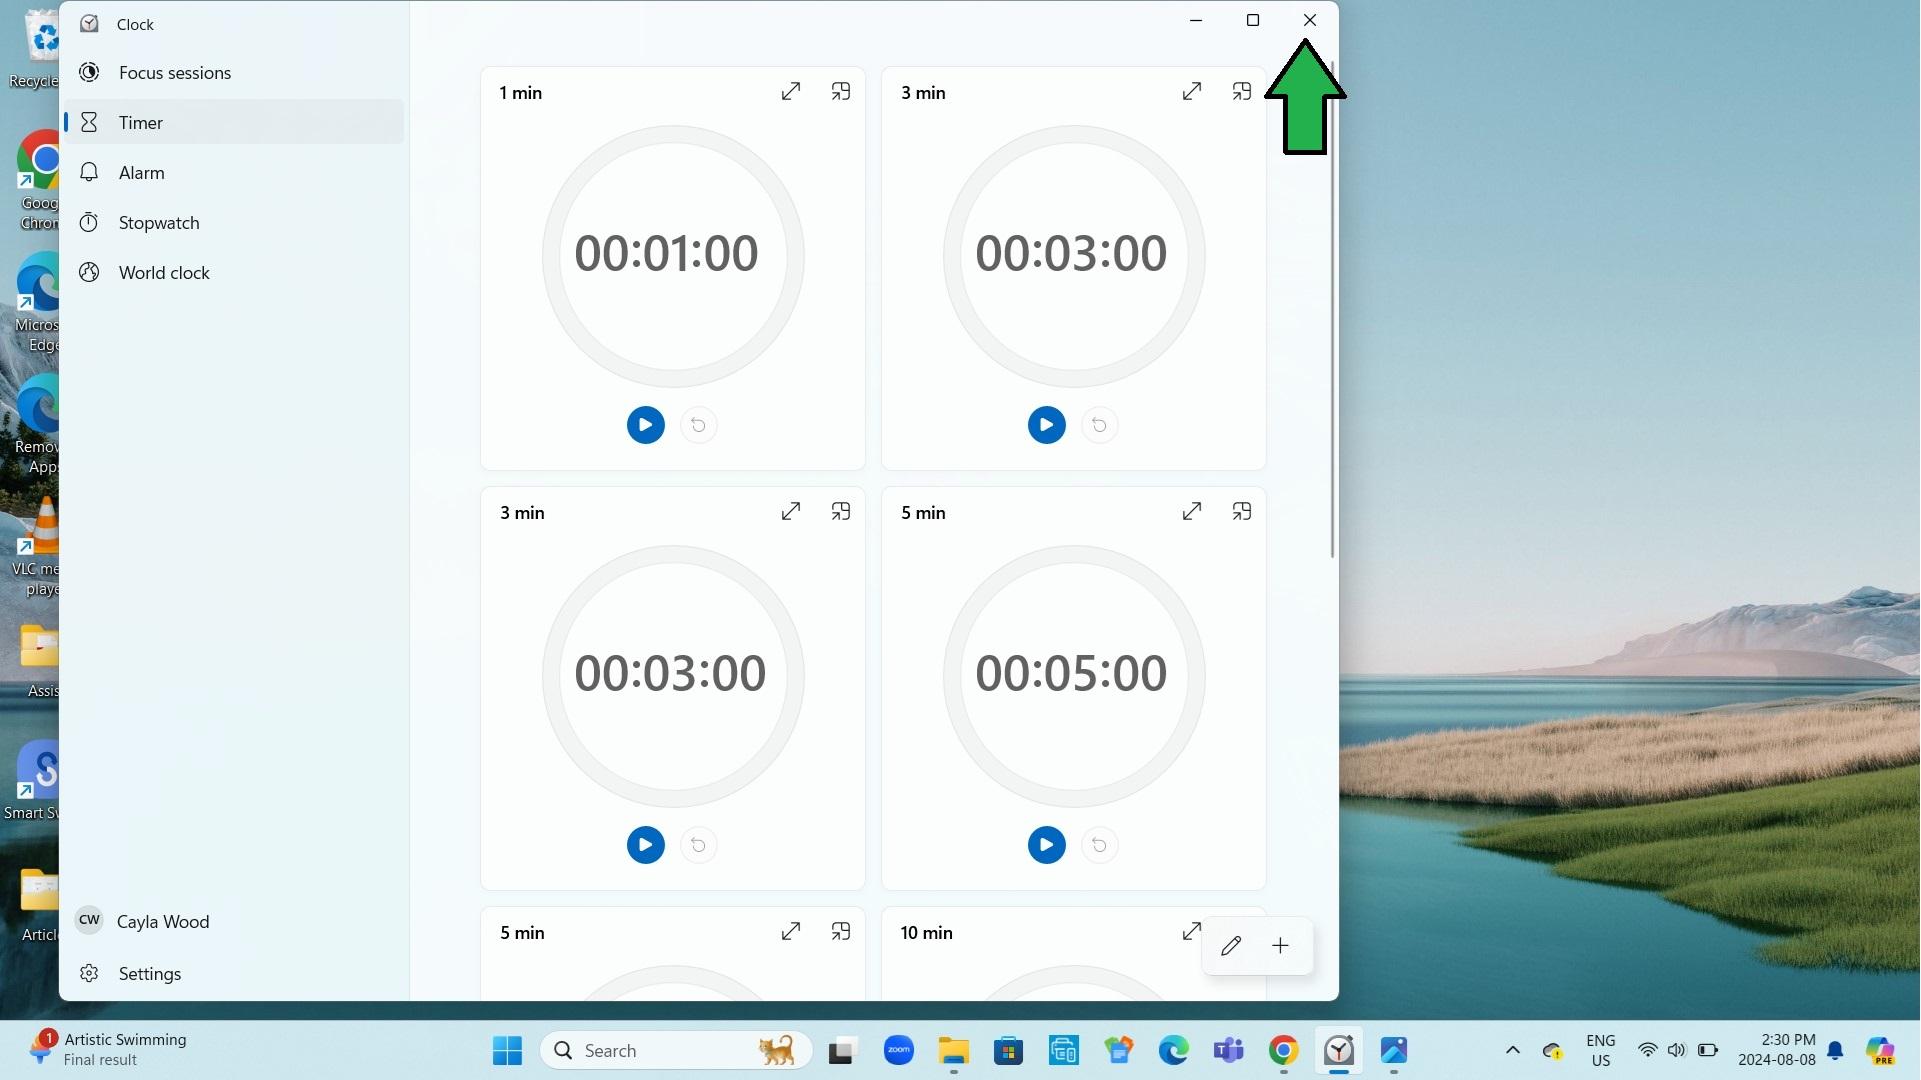Edit timers with the pencil button

click(1231, 946)
